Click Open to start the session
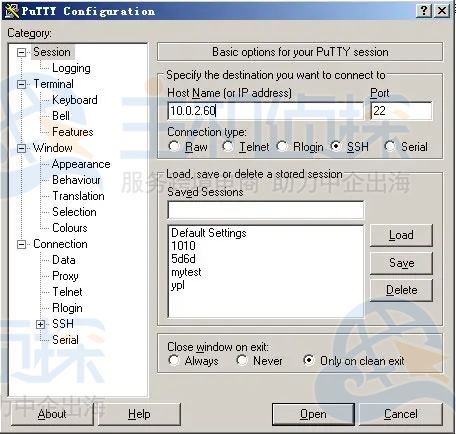Viewport: 456px width, 434px height. (313, 414)
